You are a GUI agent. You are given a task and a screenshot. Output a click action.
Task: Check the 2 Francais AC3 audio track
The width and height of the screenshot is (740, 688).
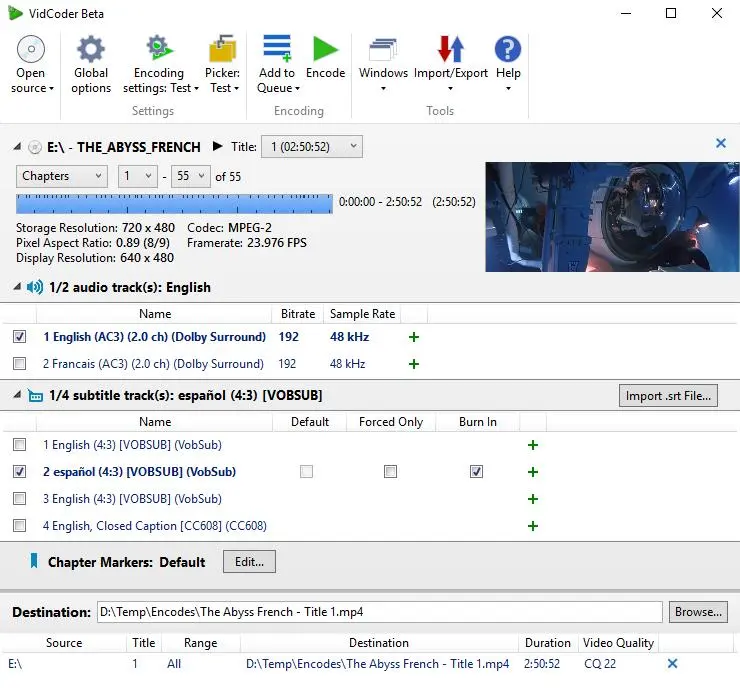tap(19, 363)
